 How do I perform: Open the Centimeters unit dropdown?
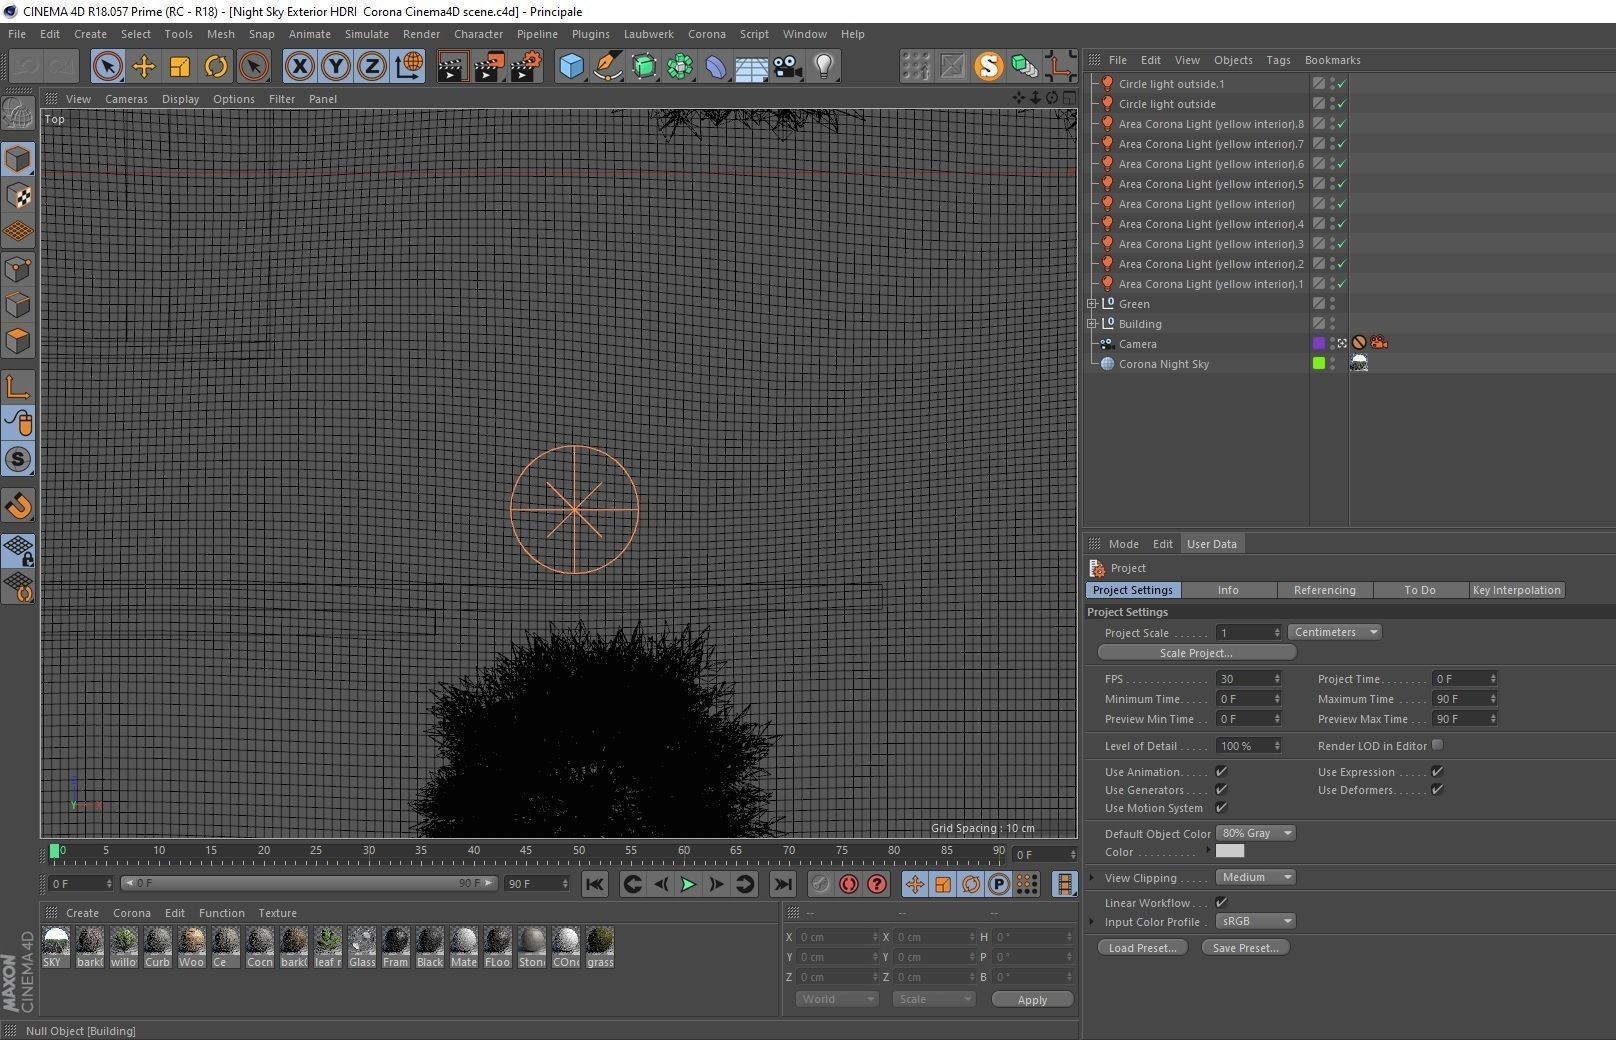pyautogui.click(x=1334, y=632)
